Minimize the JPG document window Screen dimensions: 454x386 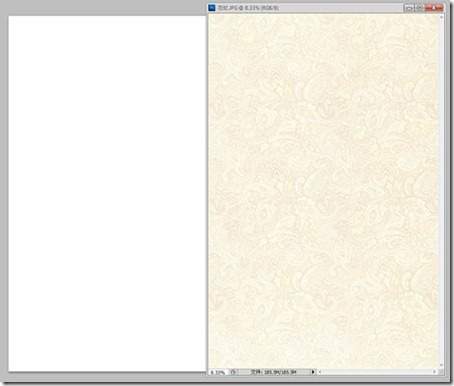point(409,8)
